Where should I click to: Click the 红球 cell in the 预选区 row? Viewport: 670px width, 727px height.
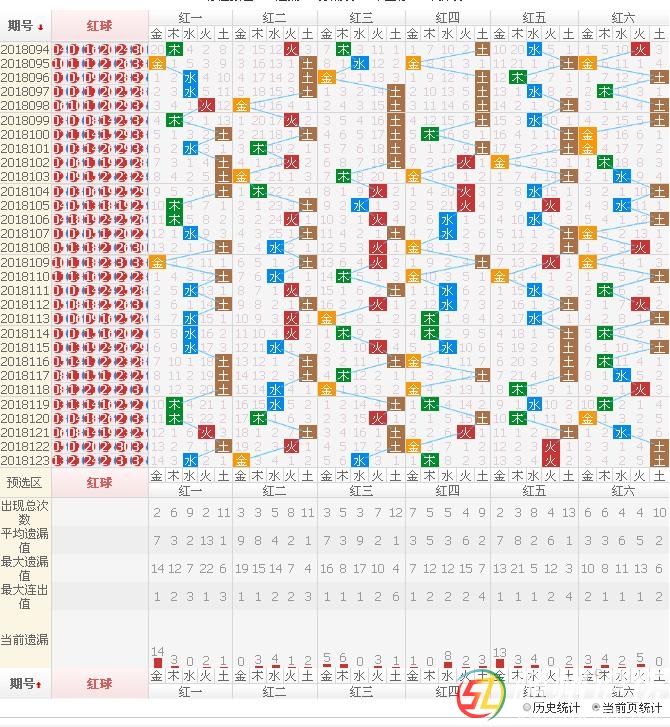point(99,483)
